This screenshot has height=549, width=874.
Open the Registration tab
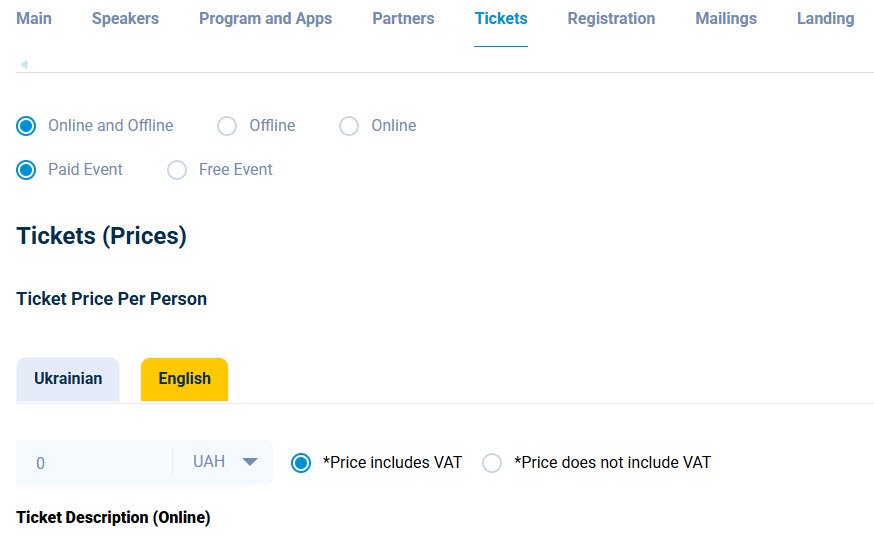pos(611,19)
